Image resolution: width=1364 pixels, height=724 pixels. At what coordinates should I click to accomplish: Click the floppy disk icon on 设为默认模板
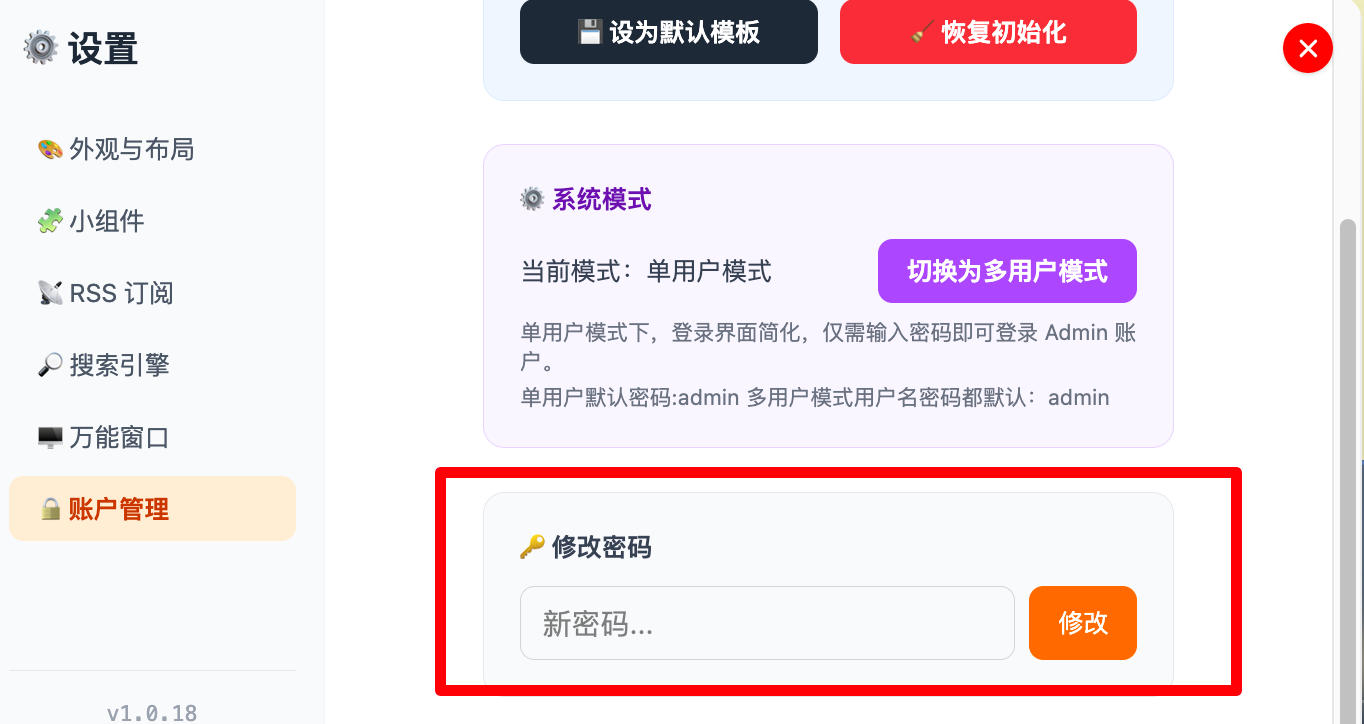tap(590, 32)
